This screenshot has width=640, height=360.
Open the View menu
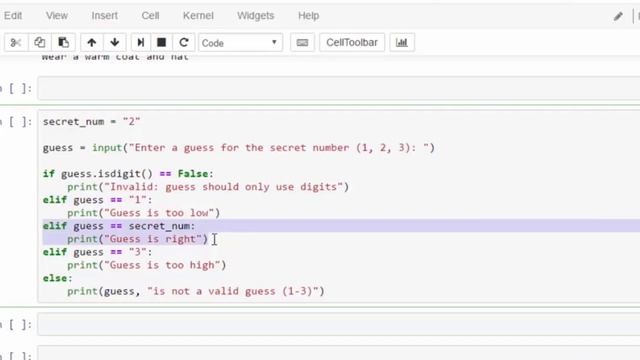click(x=57, y=16)
